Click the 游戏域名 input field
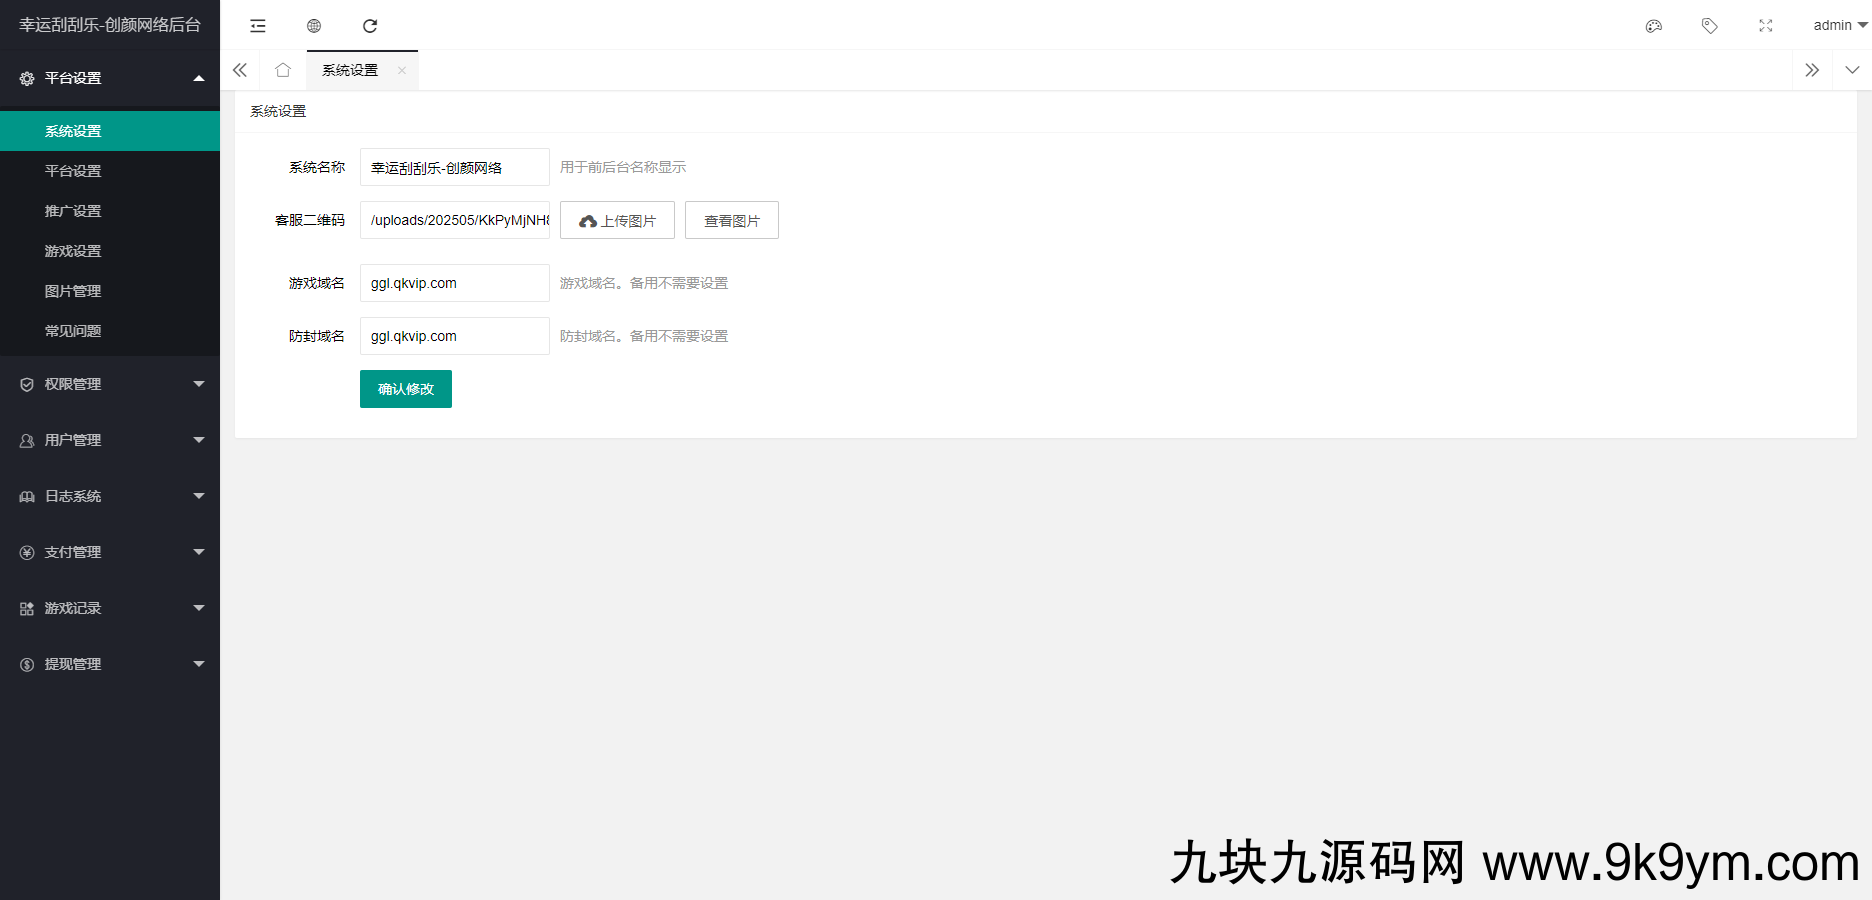 pyautogui.click(x=454, y=283)
